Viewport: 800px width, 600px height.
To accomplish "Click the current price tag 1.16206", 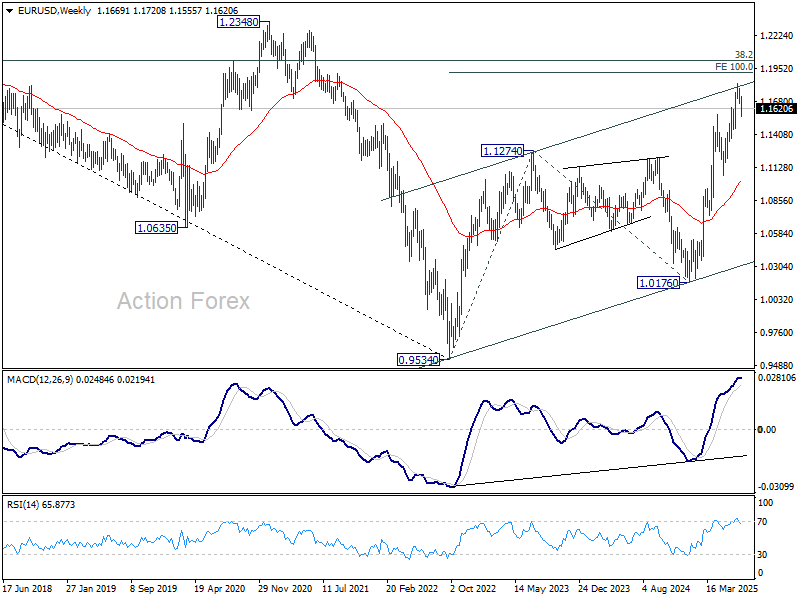I will point(777,109).
